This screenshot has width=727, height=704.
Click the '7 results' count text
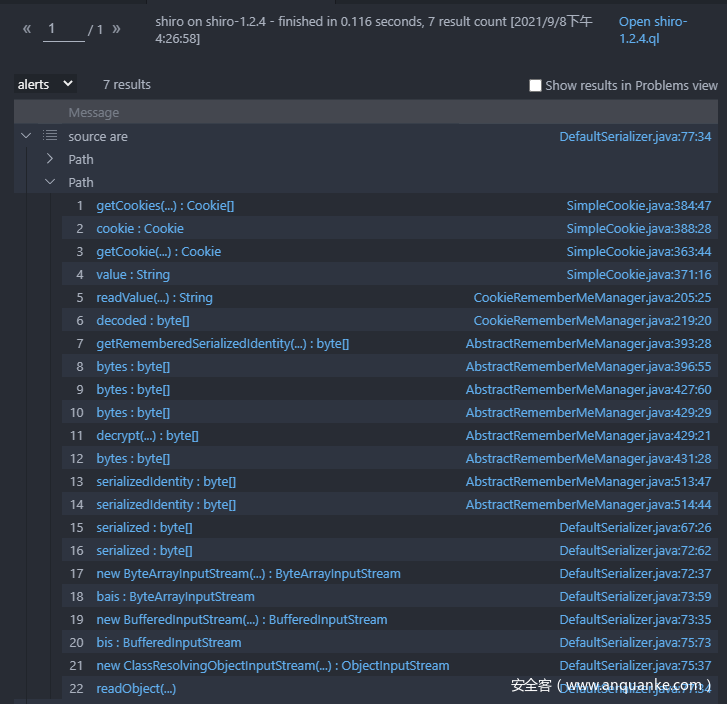[127, 84]
